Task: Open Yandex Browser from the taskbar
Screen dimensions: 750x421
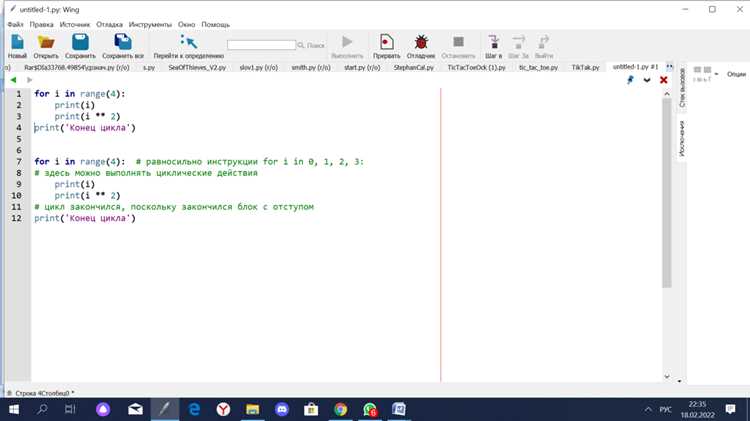Action: pos(223,410)
